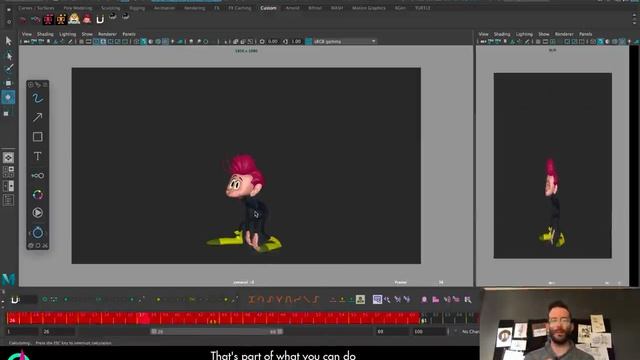Screen dimensions: 640x360
Task: Click the red timeline at current frame 26
Action: (12, 318)
